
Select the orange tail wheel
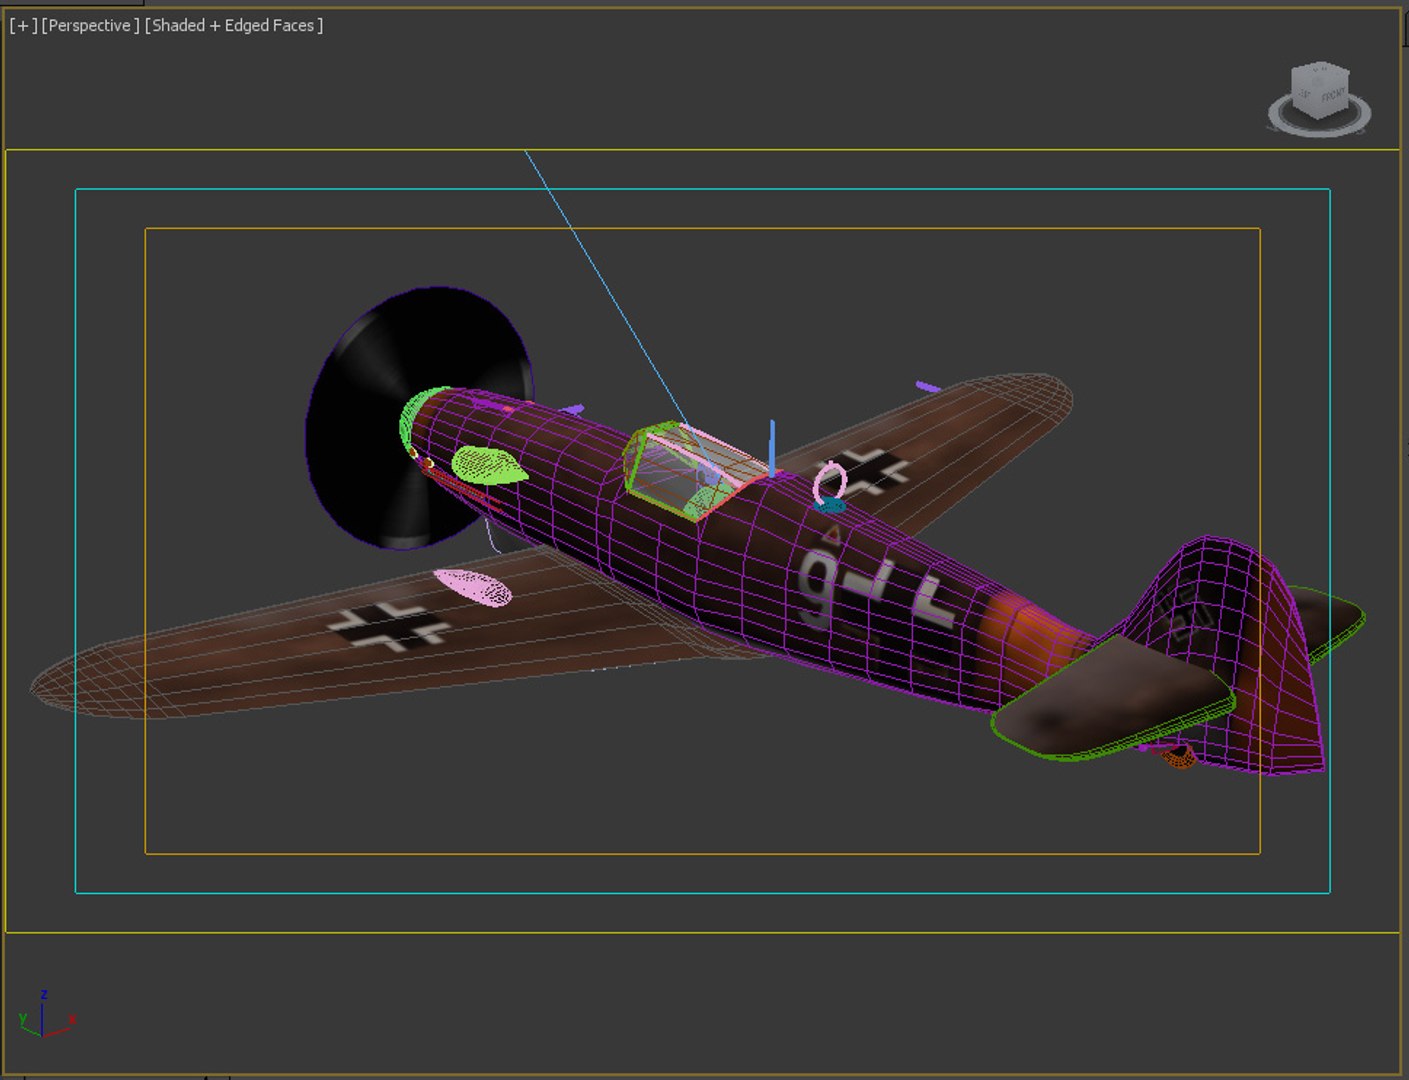pos(1180,756)
